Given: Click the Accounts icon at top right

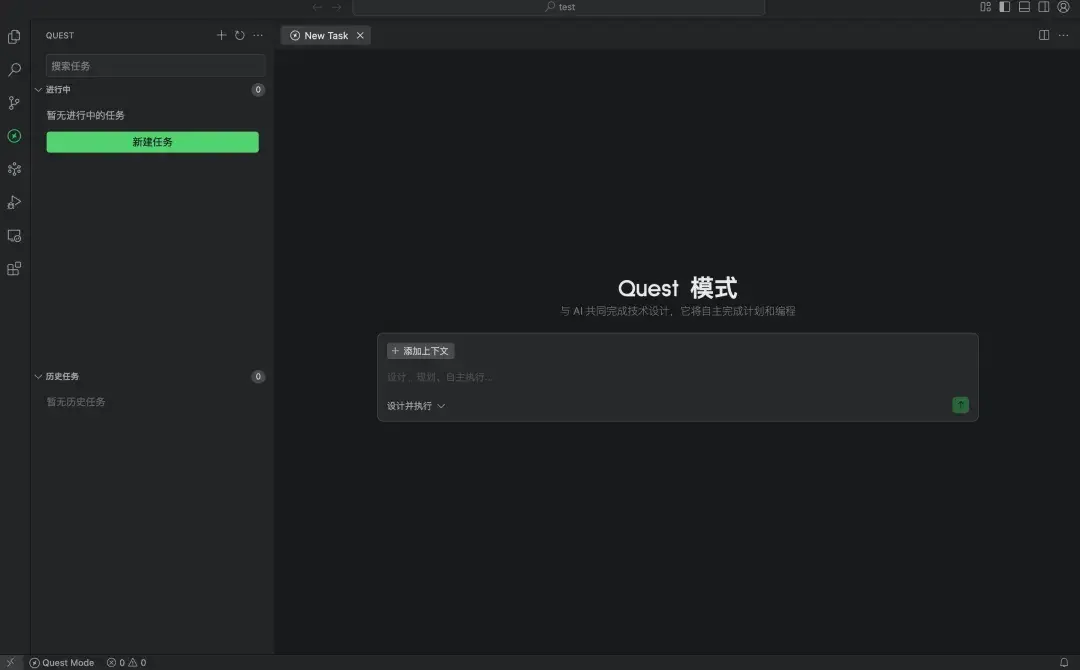Looking at the screenshot, I should [x=1063, y=7].
